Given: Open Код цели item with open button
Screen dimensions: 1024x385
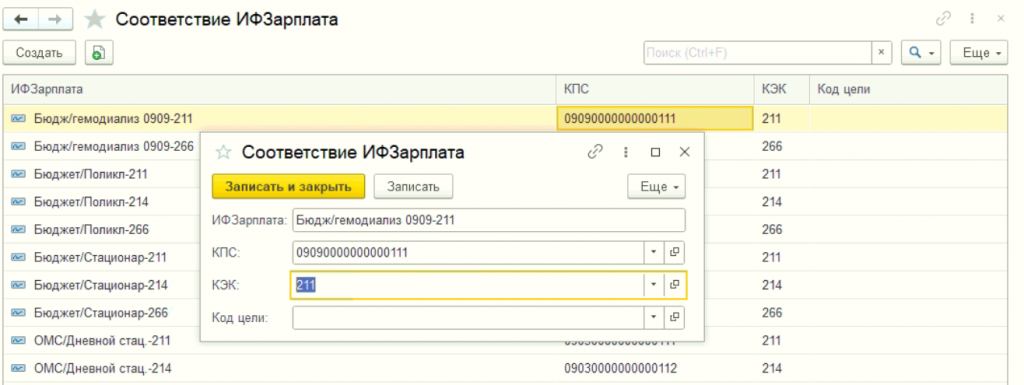Looking at the screenshot, I should click(x=675, y=318).
